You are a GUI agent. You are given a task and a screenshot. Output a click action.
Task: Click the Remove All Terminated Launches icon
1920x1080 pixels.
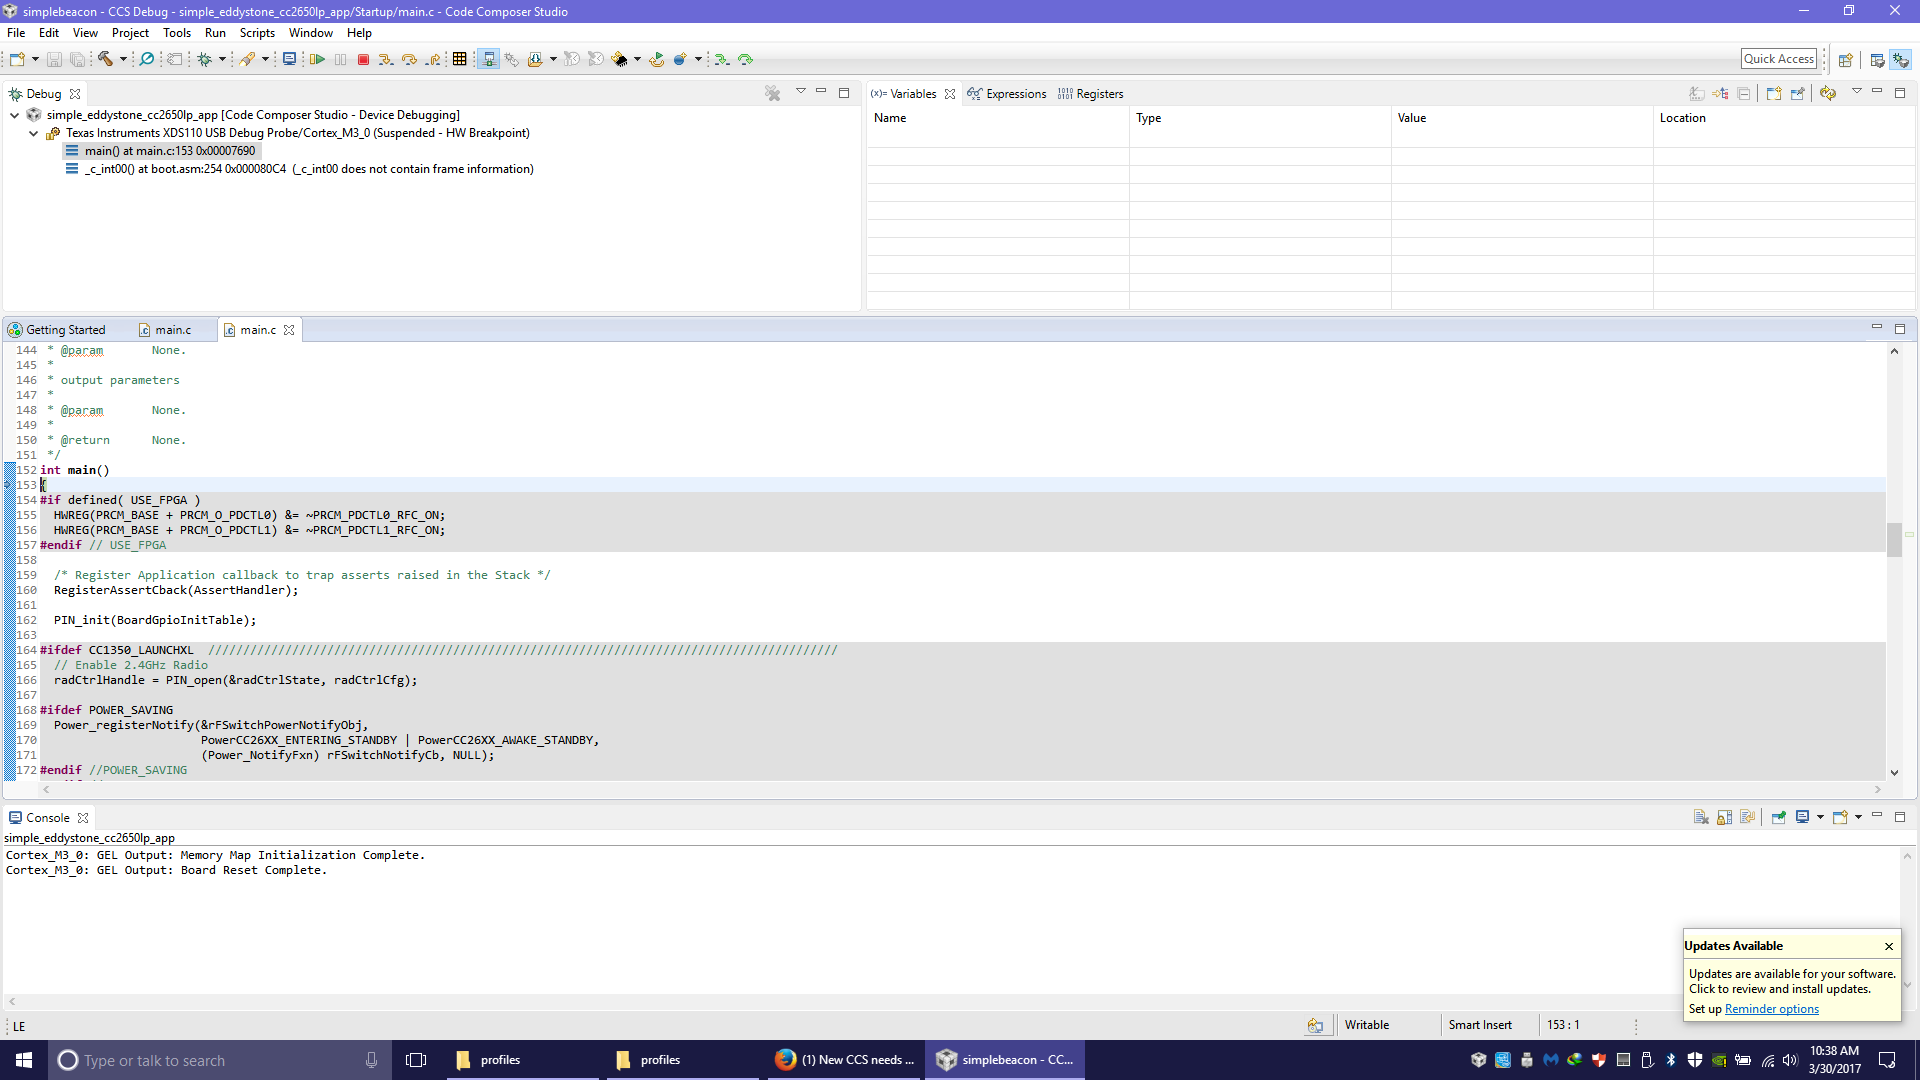pyautogui.click(x=773, y=93)
